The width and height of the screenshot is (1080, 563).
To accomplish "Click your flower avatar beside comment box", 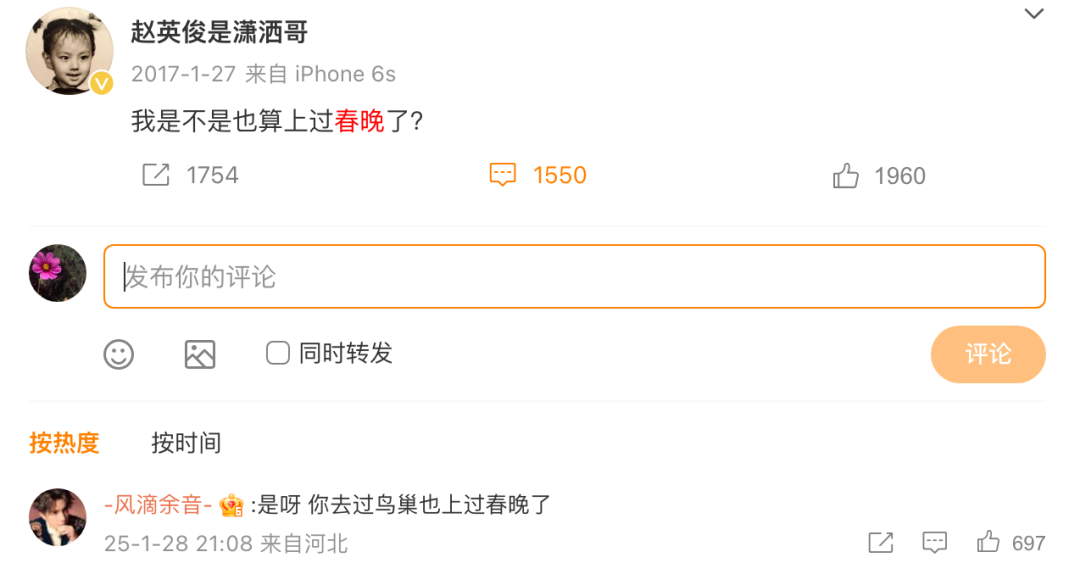I will [x=58, y=273].
